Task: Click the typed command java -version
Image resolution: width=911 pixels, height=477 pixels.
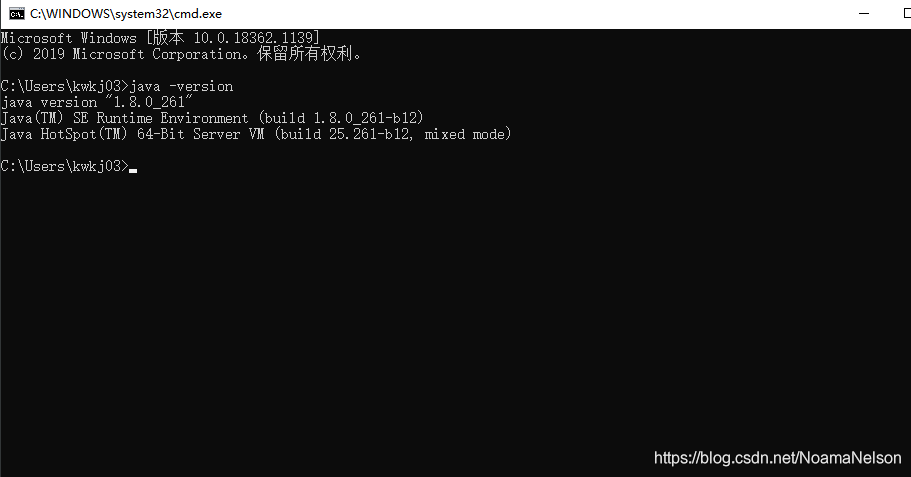Action: 181,87
